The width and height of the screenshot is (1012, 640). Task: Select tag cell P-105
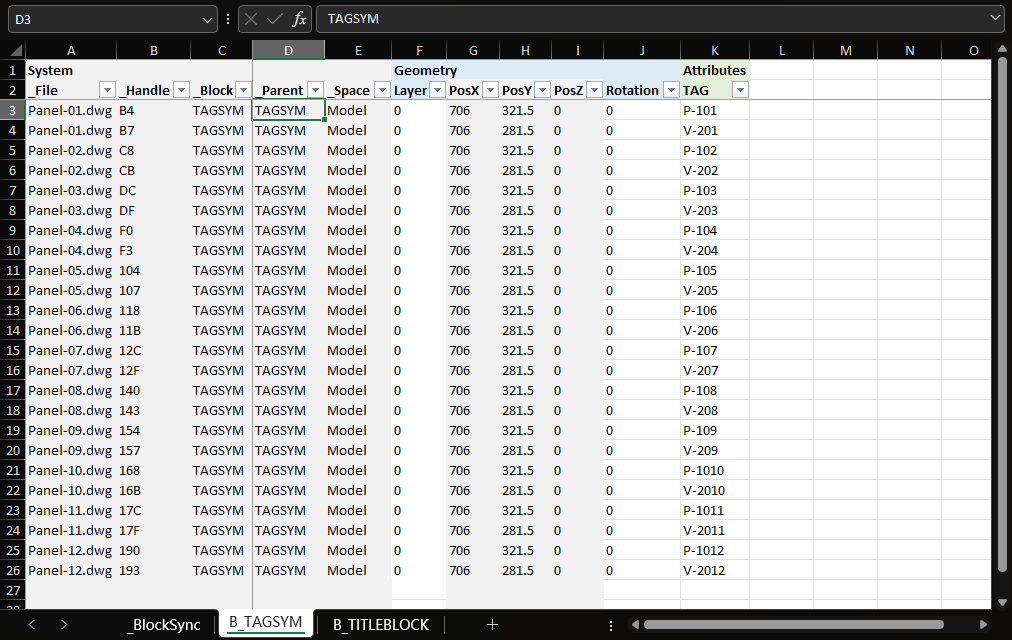coord(714,270)
